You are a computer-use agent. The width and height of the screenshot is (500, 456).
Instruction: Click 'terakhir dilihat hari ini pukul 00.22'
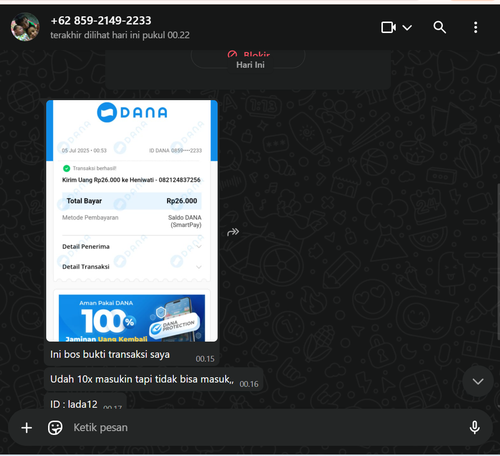coord(120,35)
